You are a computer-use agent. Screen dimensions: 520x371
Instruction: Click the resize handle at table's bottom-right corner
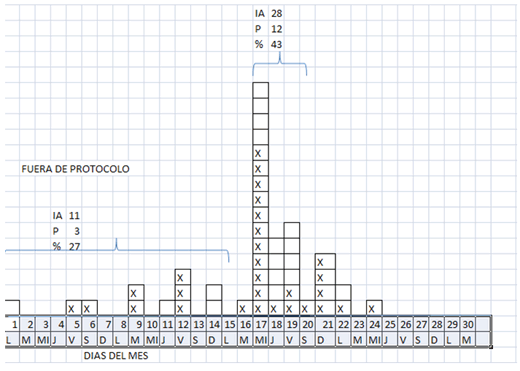click(x=491, y=347)
